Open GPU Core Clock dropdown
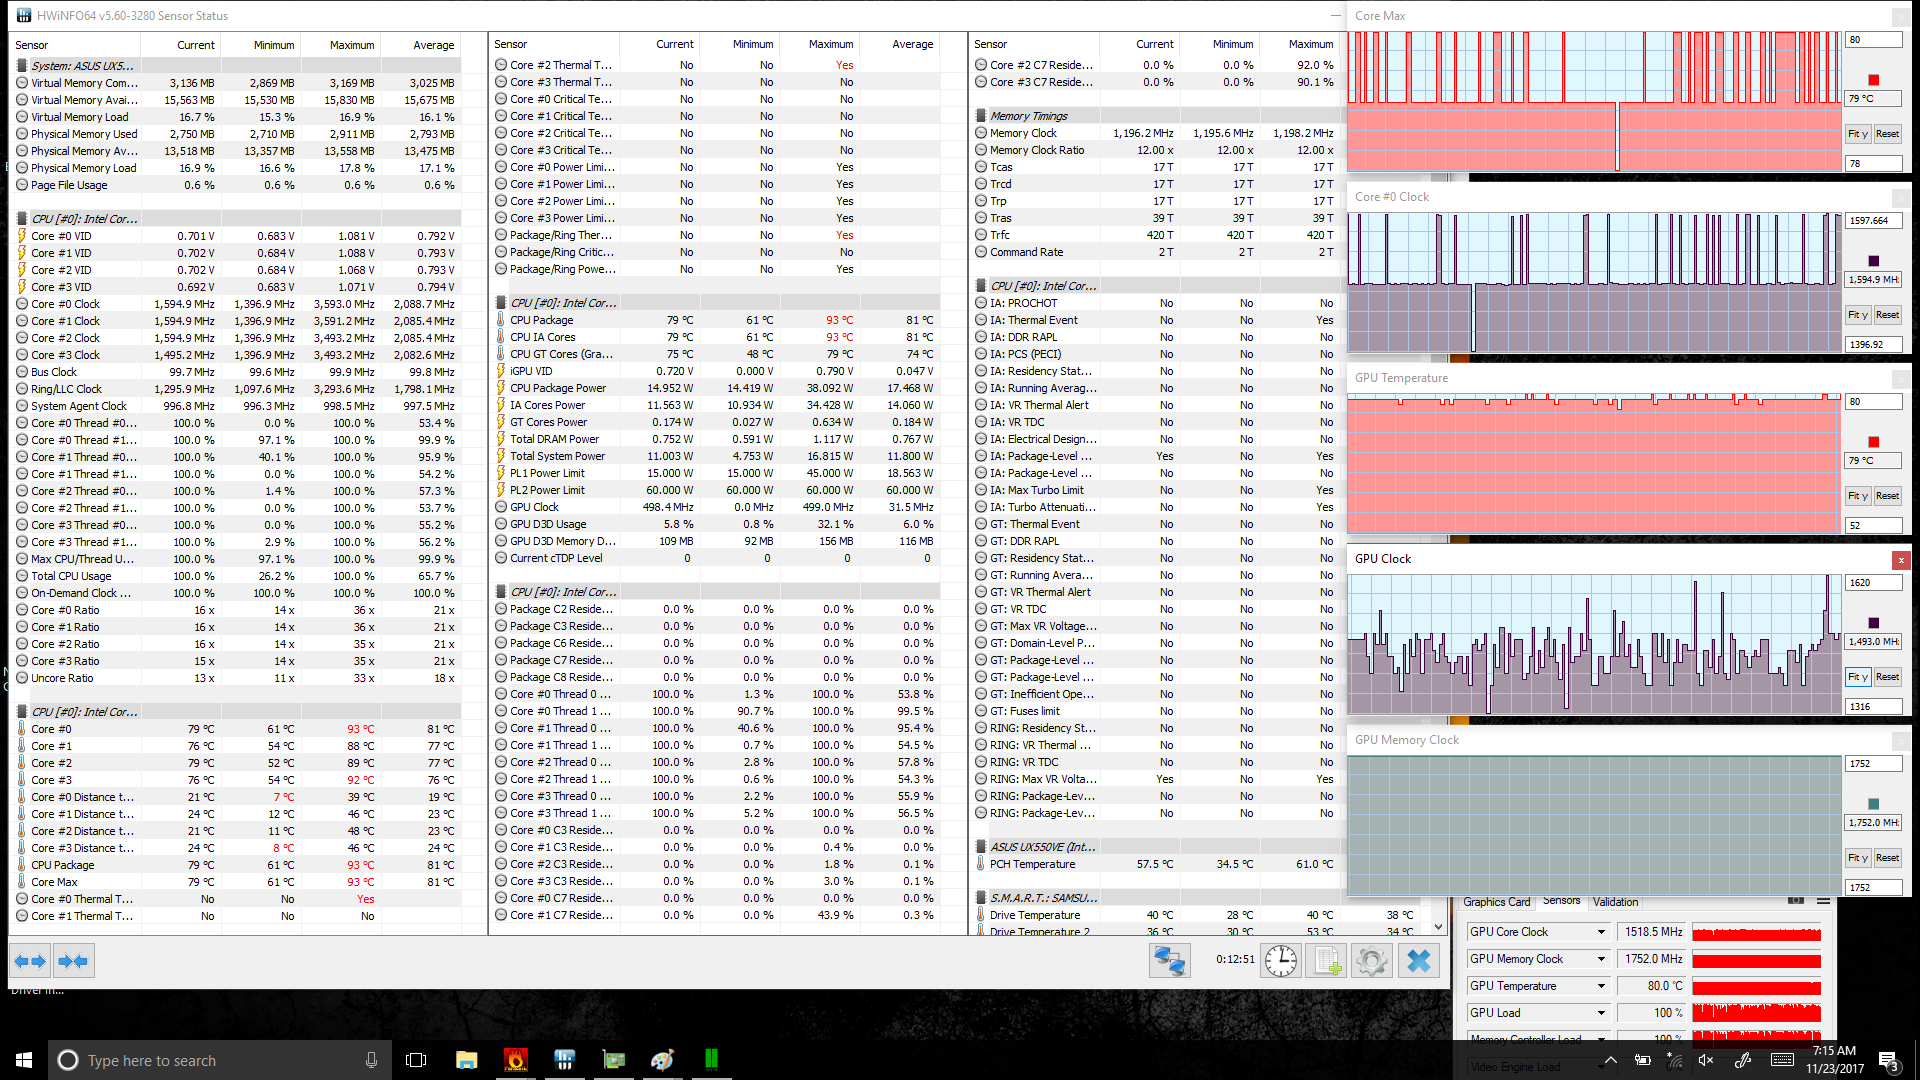The width and height of the screenshot is (1920, 1080). coord(1601,932)
